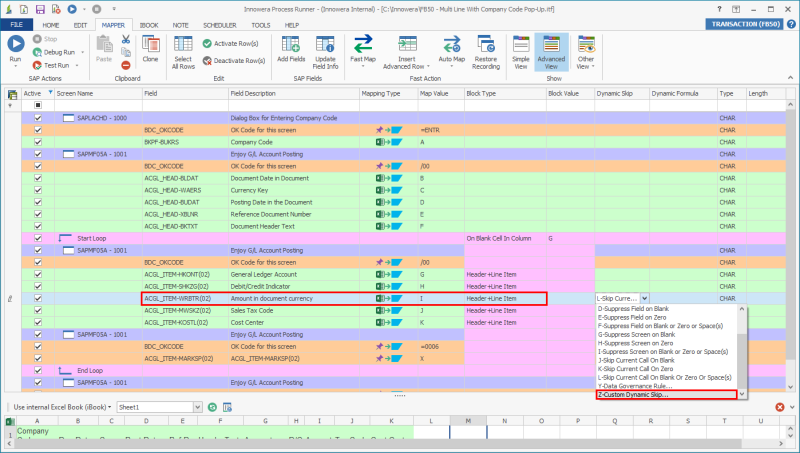The width and height of the screenshot is (800, 453).
Task: Uncheck Active box for ACGL_ITEM-WRBTR(02) row
Action: (38, 298)
